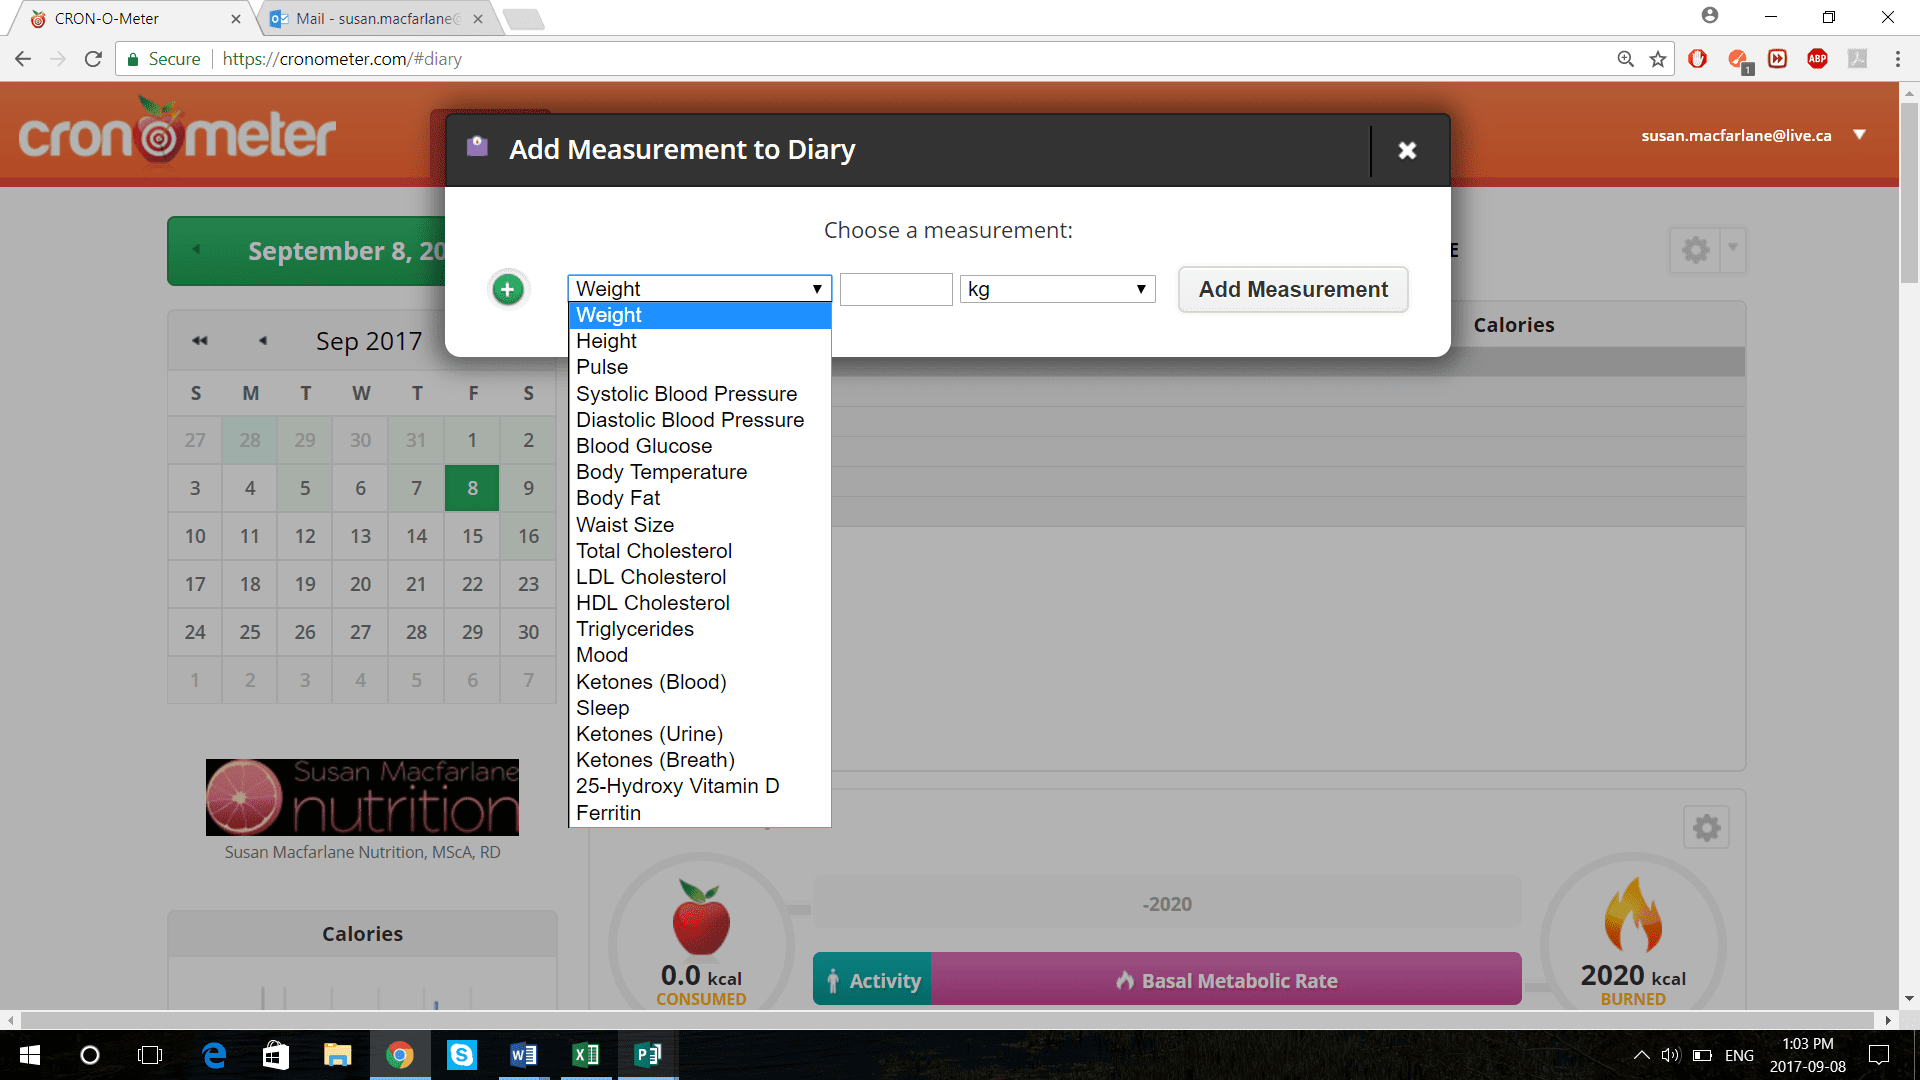The height and width of the screenshot is (1080, 1920).
Task: Select 25-Hydroxy Vitamin D option
Action: (699, 786)
